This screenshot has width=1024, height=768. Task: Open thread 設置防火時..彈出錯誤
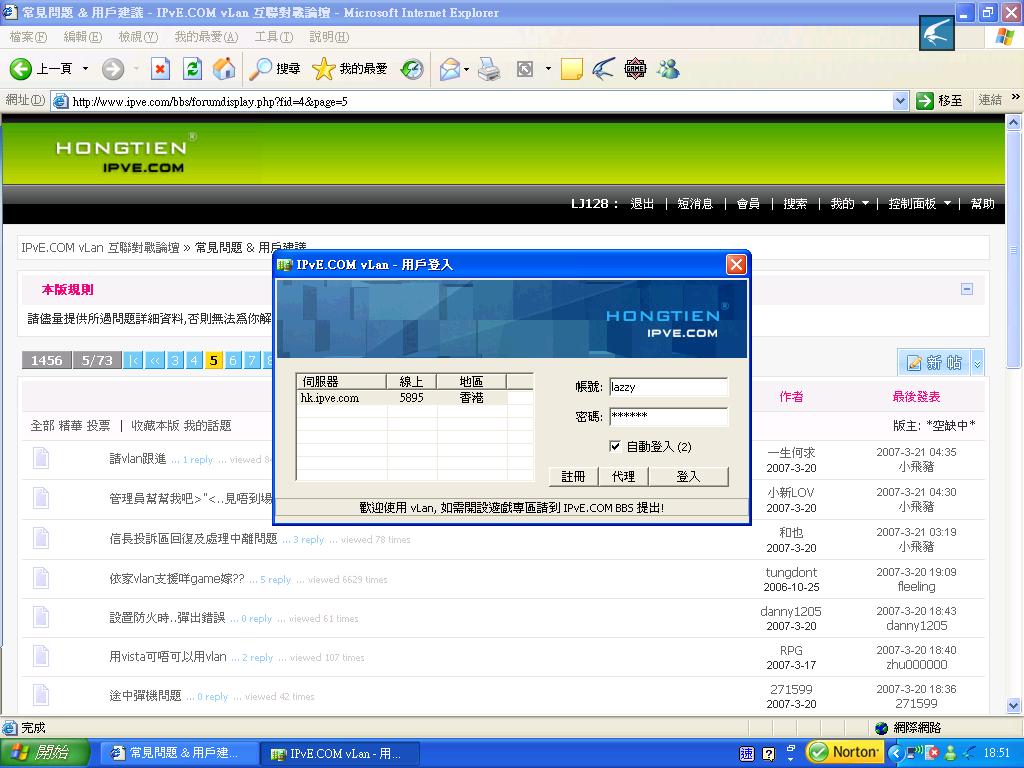(x=167, y=618)
